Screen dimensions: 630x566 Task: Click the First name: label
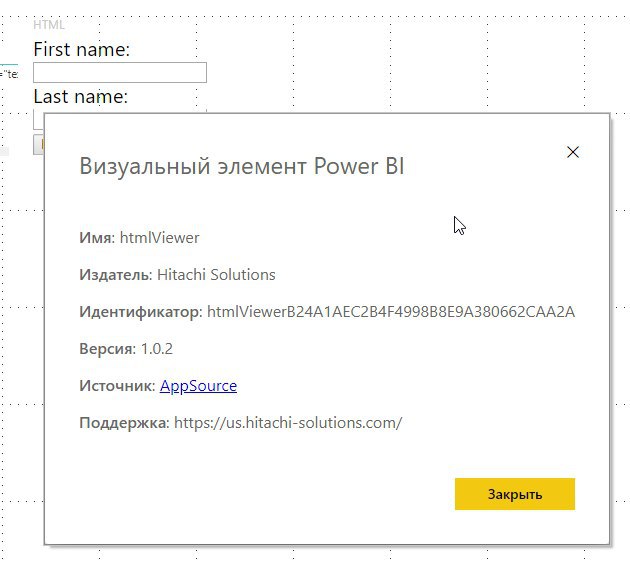pos(82,49)
